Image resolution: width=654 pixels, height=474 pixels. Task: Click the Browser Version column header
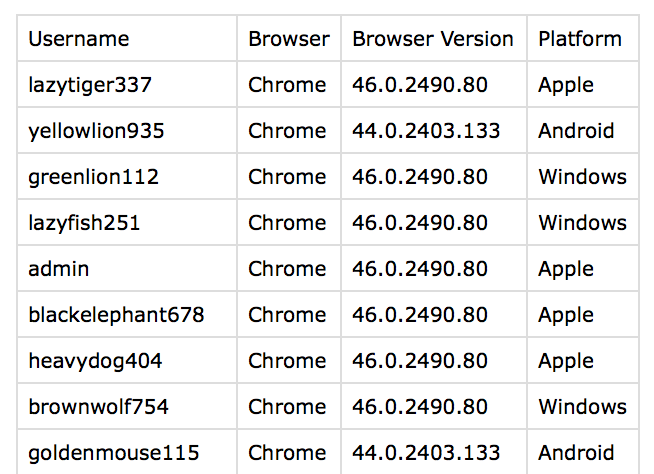(x=434, y=38)
